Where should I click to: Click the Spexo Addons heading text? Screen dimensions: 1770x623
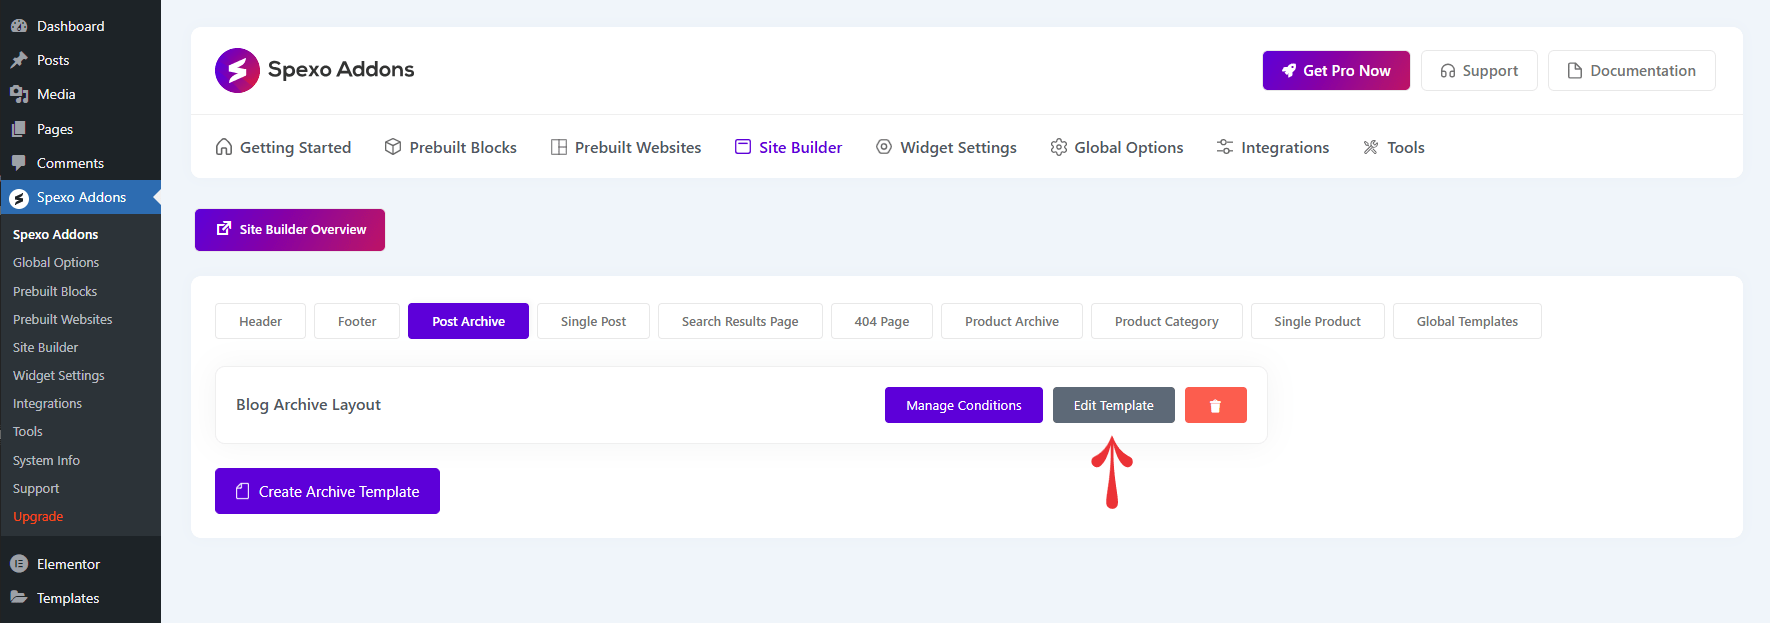pos(341,69)
